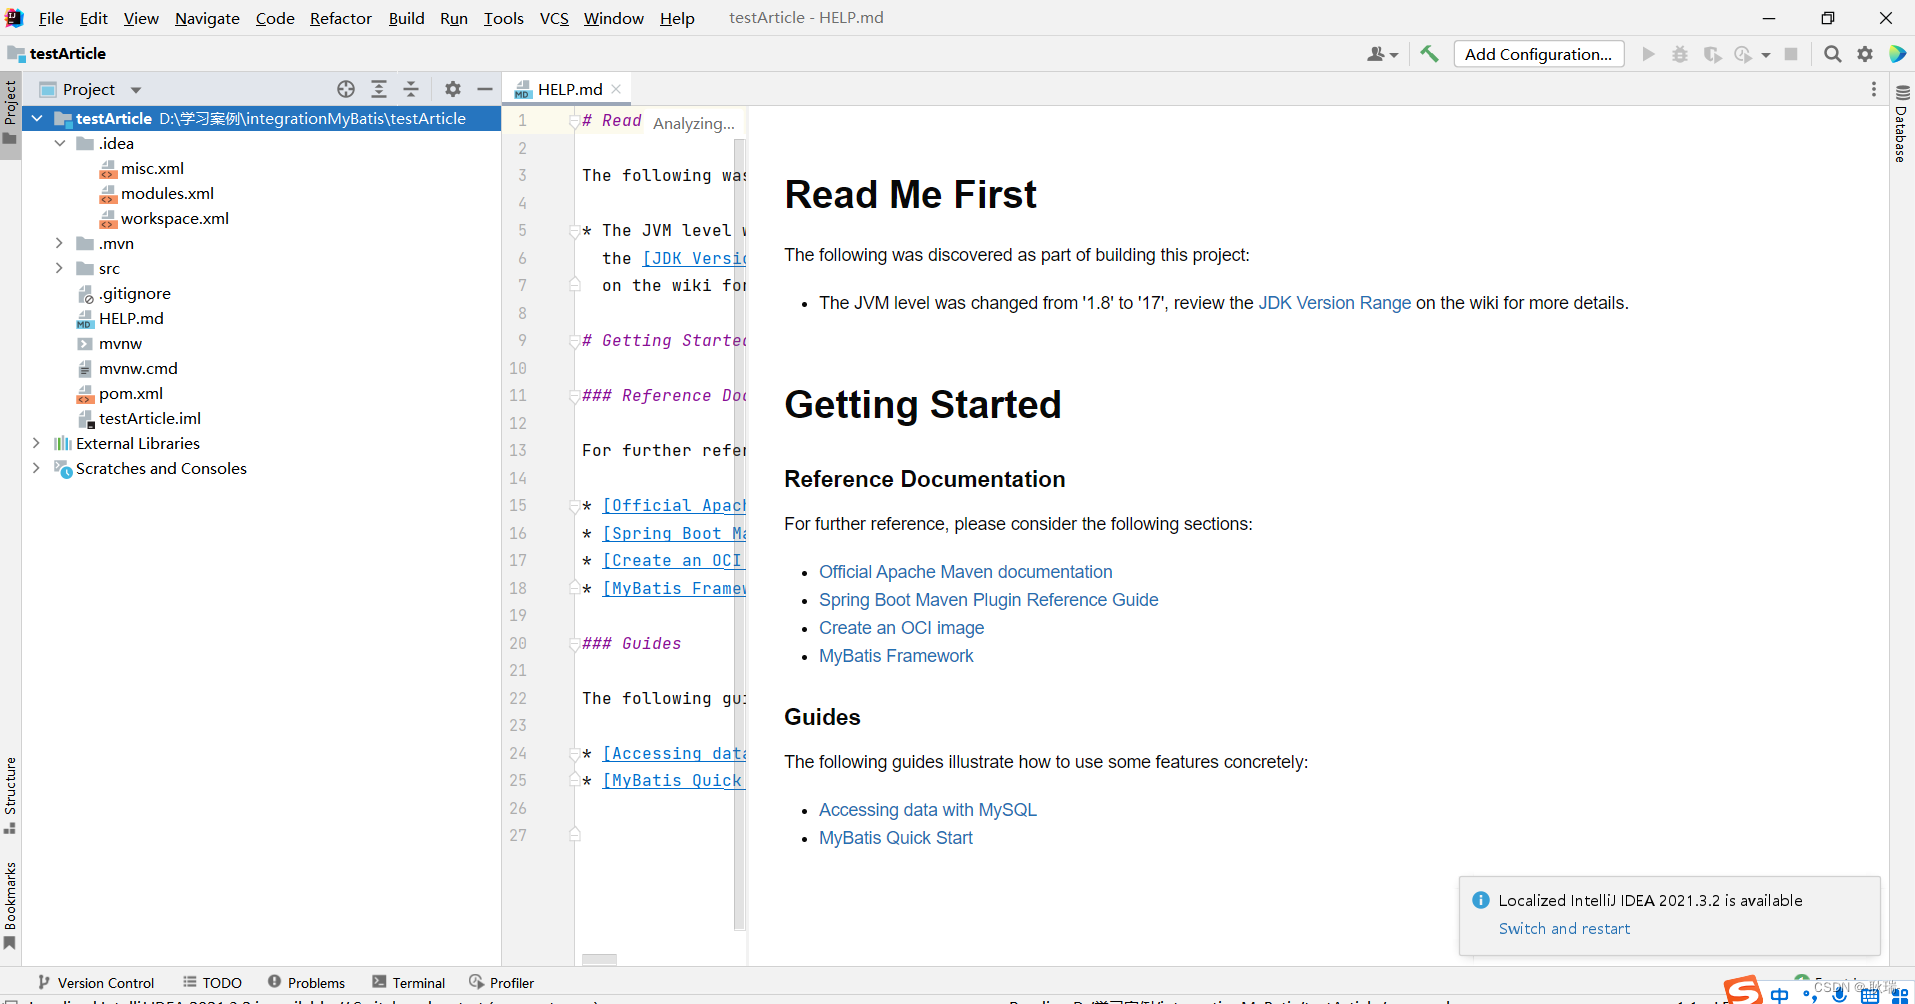Open Create an OCI image link
Viewport: 1915px width, 1004px height.
pos(901,628)
